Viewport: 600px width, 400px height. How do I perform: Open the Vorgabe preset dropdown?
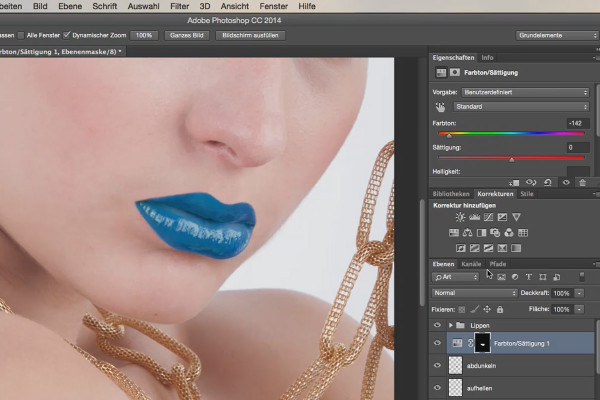pyautogui.click(x=525, y=92)
